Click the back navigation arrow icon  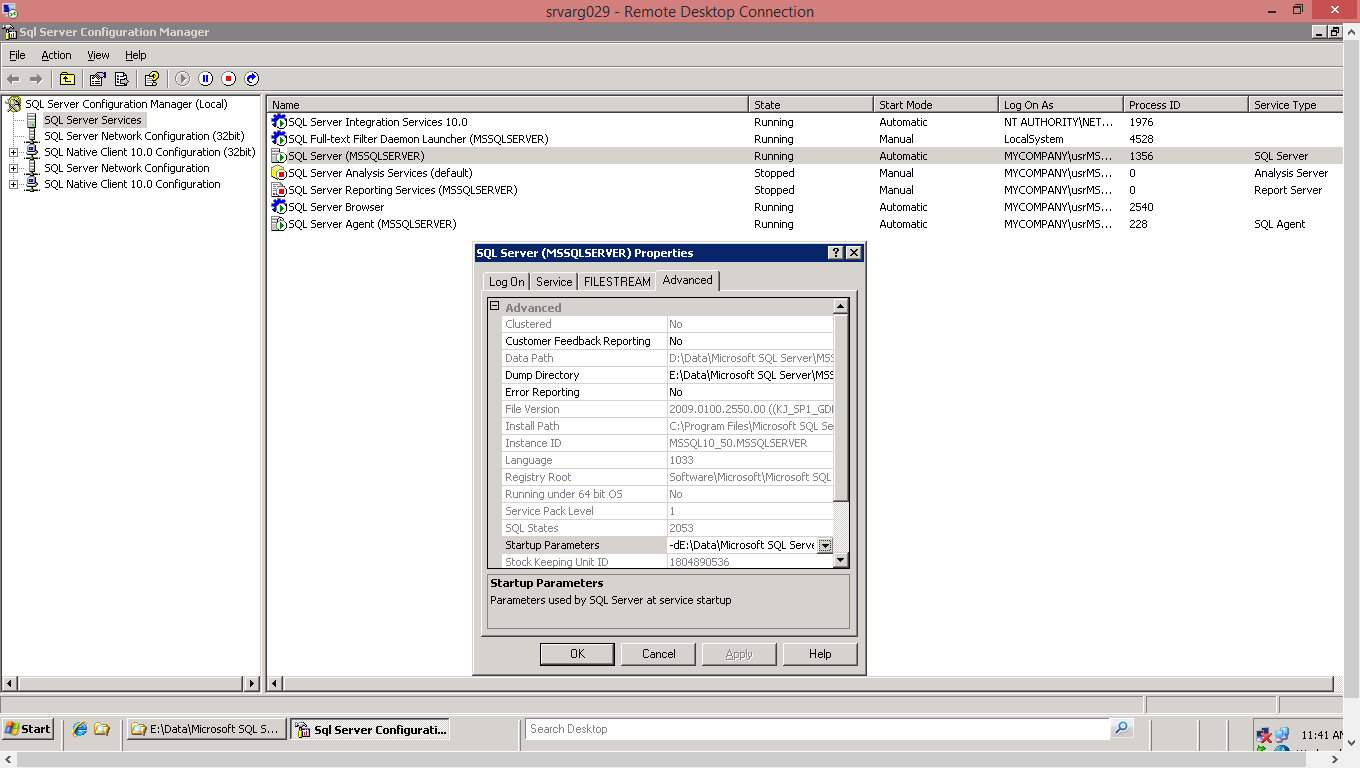[14, 78]
